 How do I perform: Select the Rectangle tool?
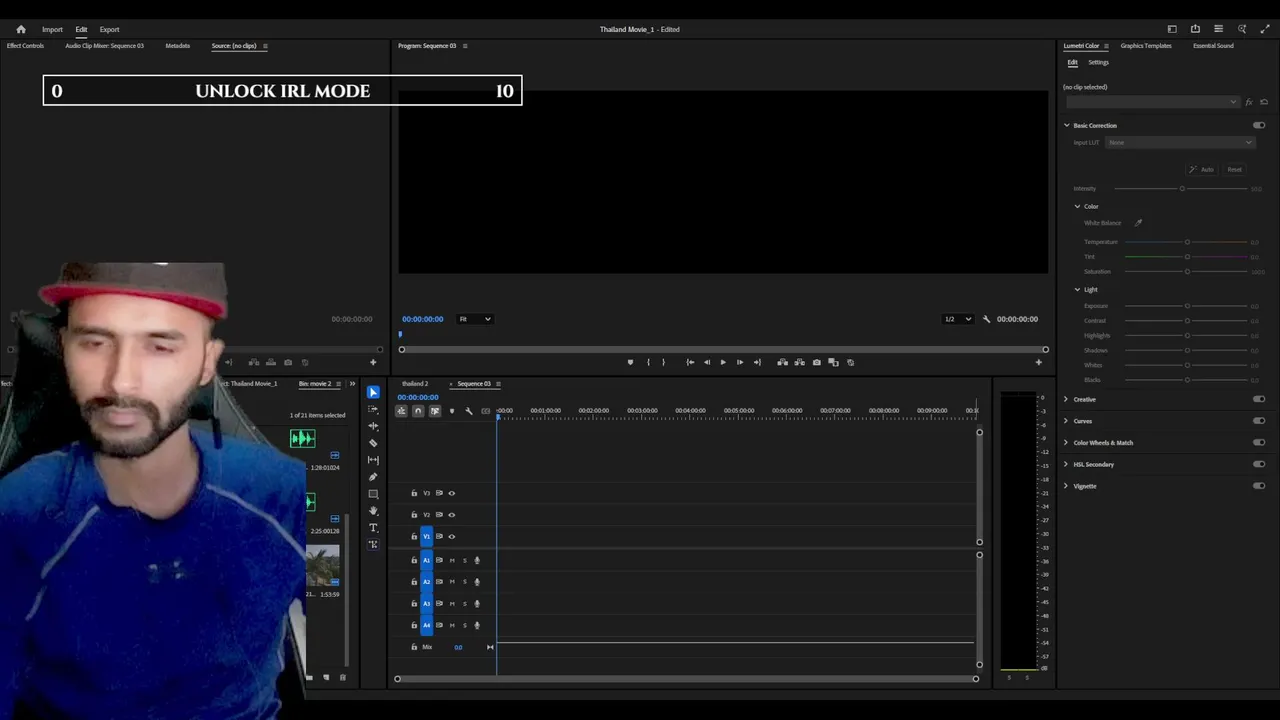coord(373,494)
